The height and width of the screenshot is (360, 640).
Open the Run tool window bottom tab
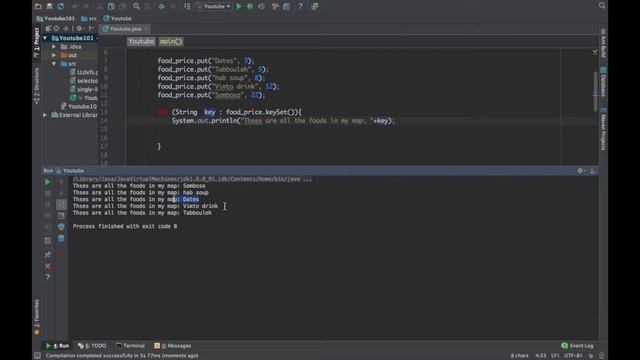click(58, 346)
